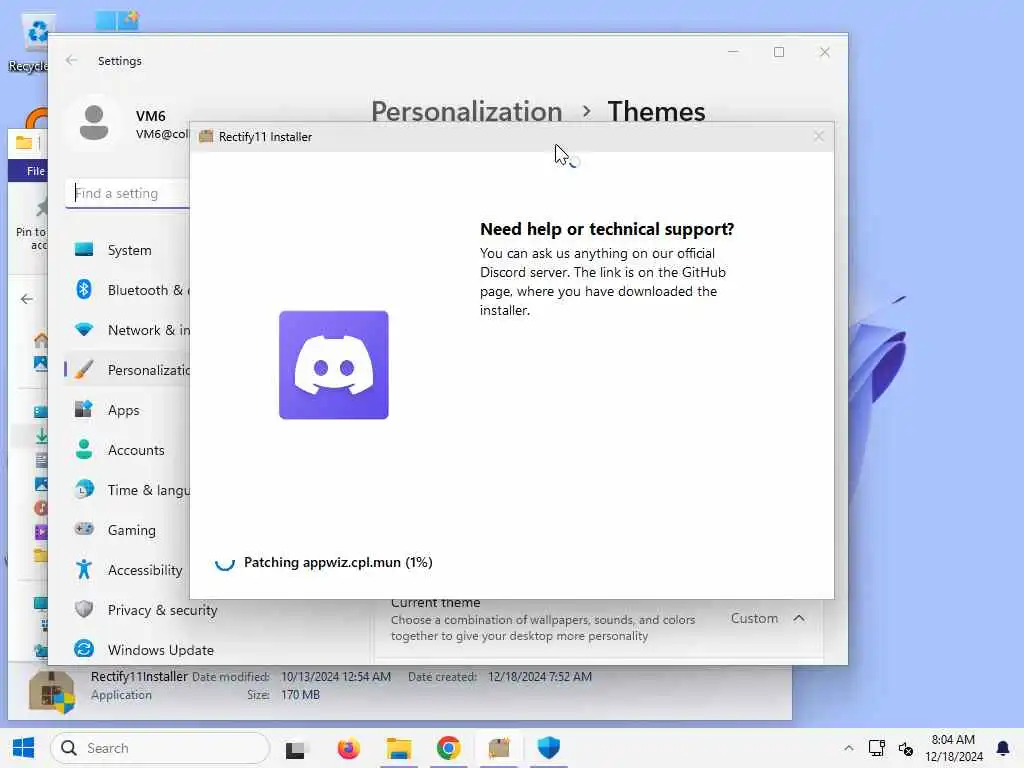This screenshot has width=1024, height=768.
Task: Click the Rectify11 Installer title bar icon
Action: click(x=206, y=136)
